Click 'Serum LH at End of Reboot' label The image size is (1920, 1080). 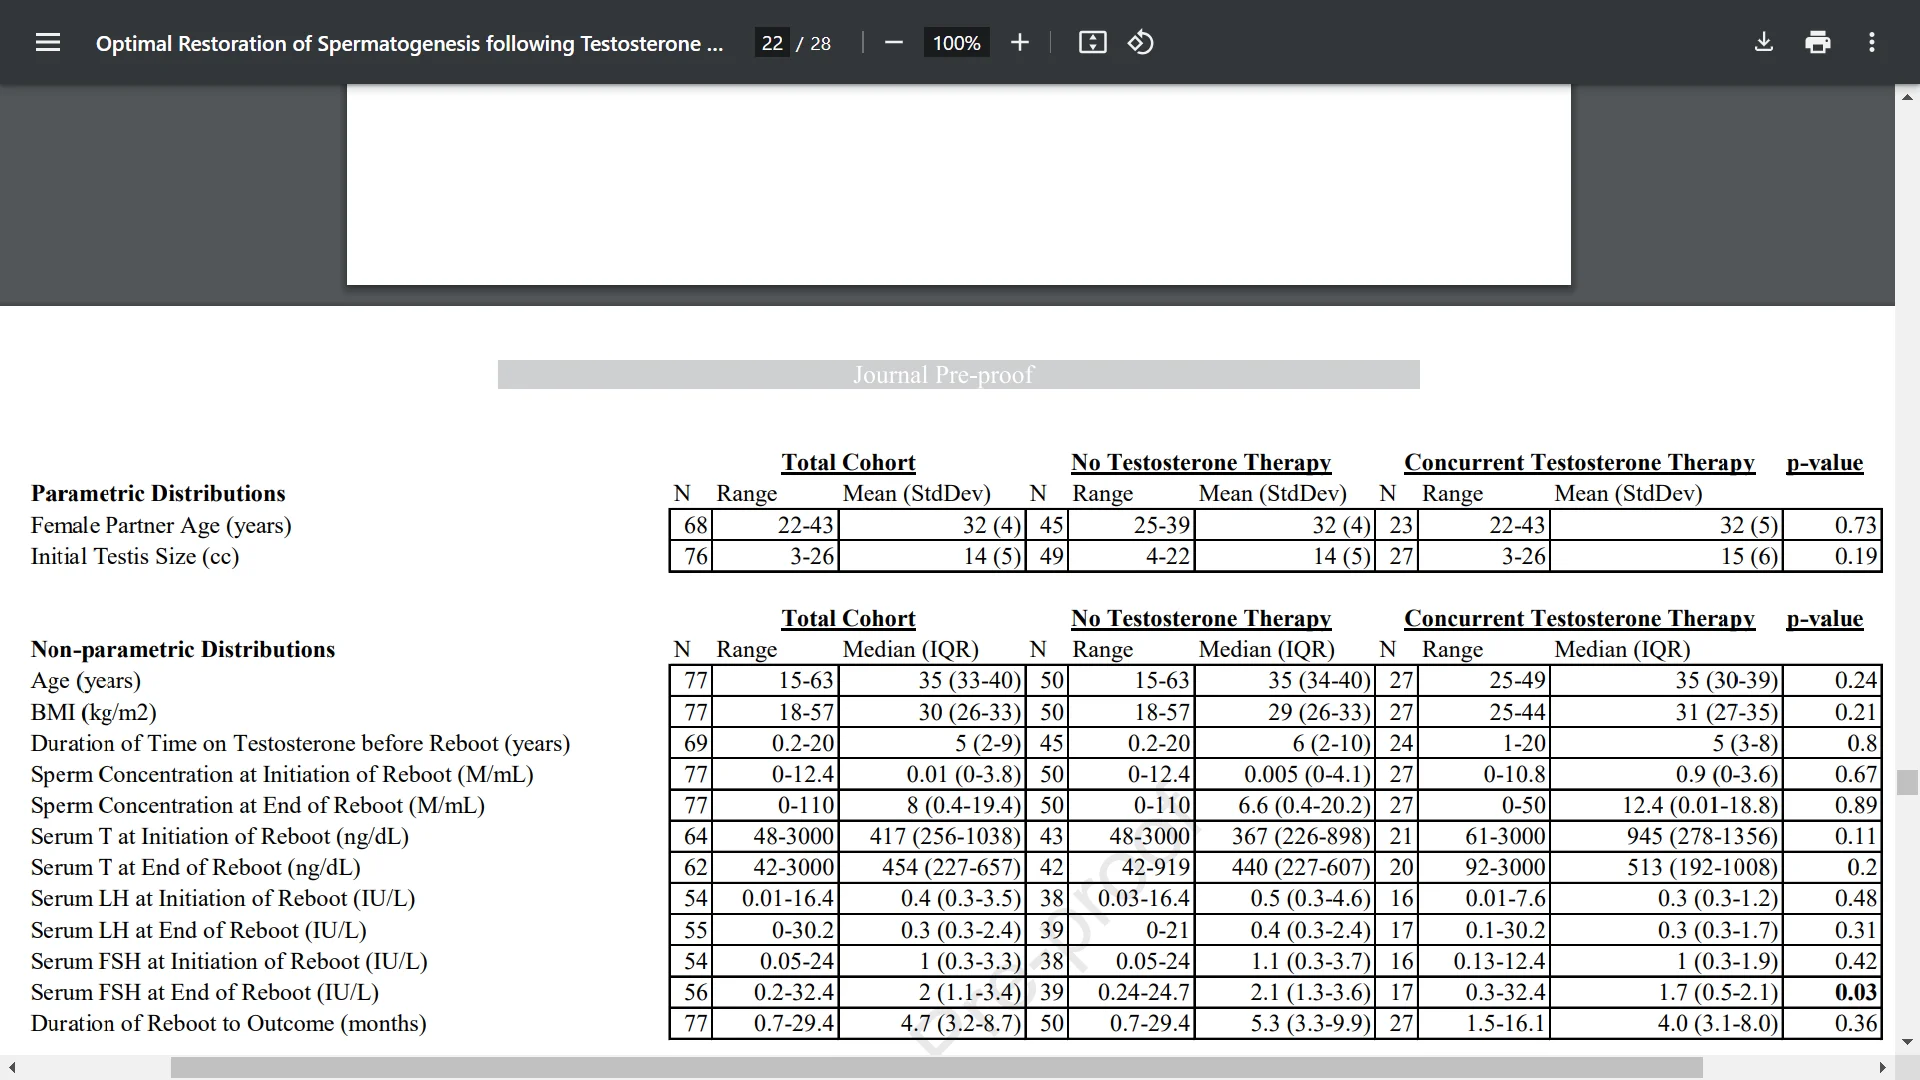[x=199, y=930]
